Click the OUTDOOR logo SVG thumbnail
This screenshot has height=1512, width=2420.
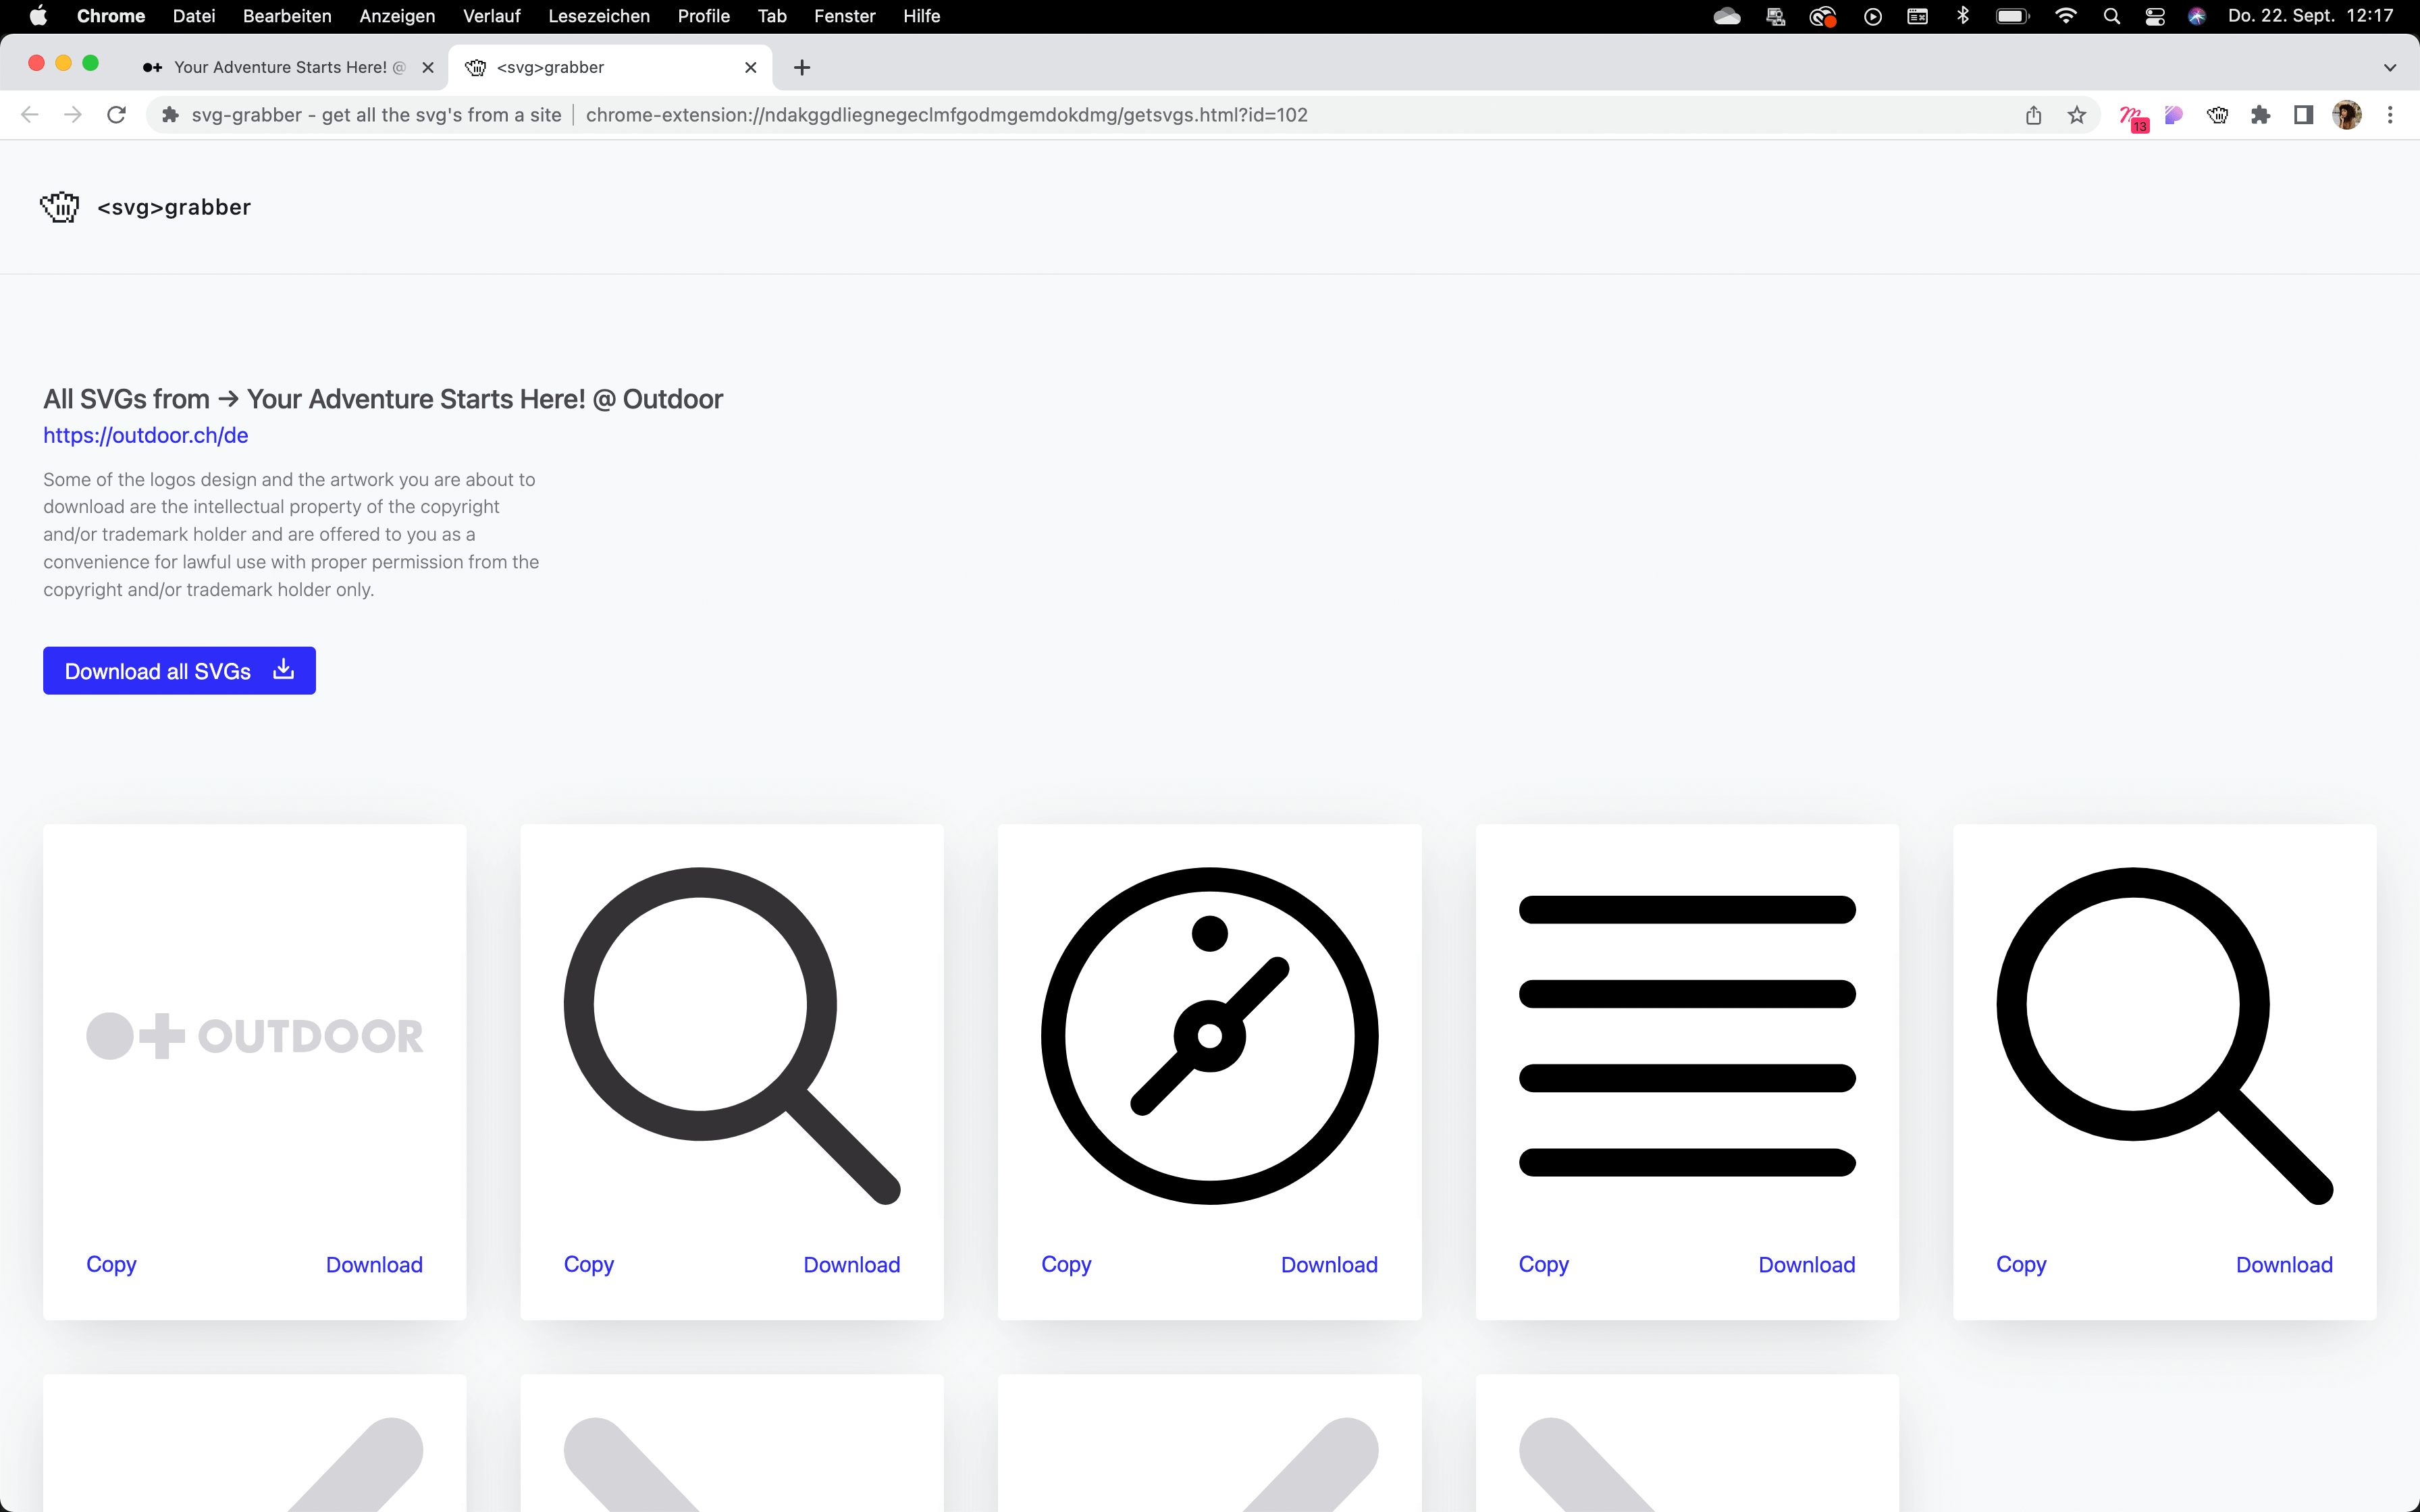coord(254,1036)
